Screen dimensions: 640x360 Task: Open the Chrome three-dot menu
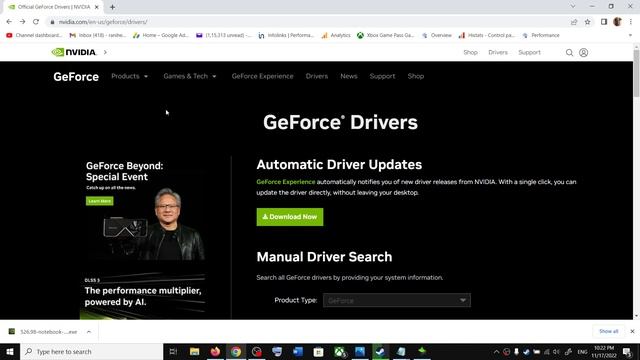pyautogui.click(x=631, y=22)
